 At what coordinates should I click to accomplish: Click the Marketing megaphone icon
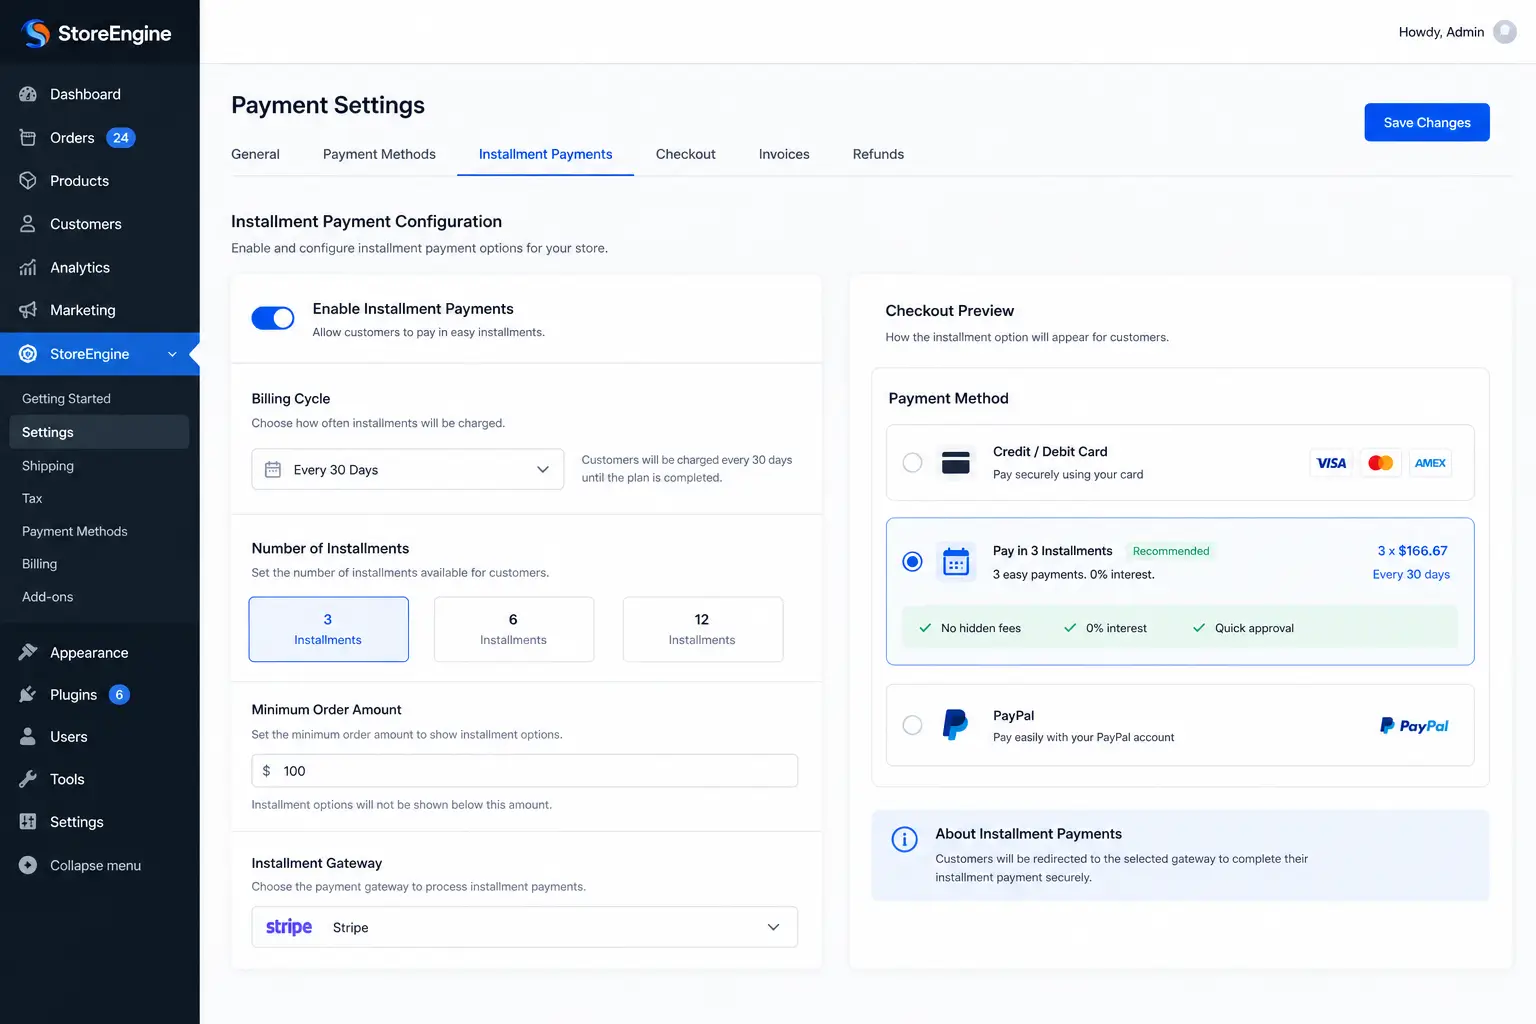(x=28, y=310)
